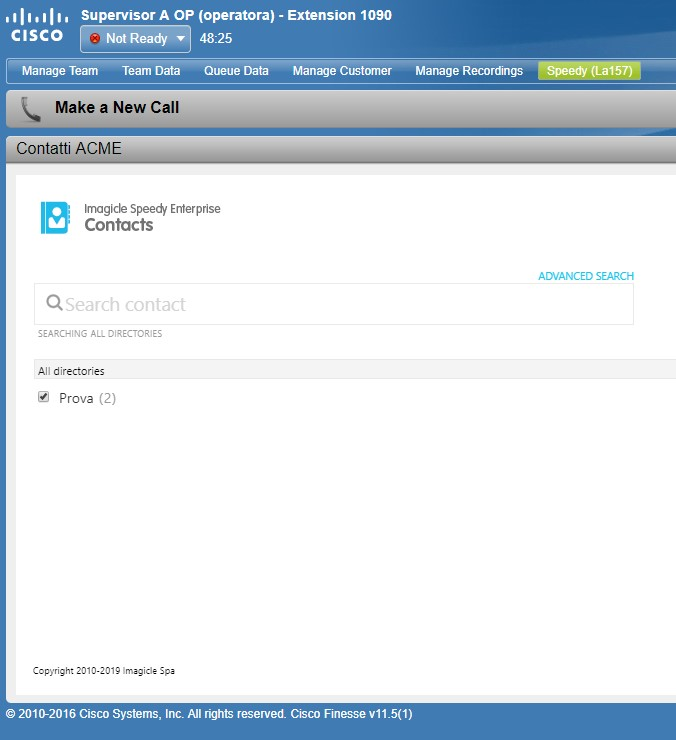676x740 pixels.
Task: Open the Manage Recordings tab
Action: click(x=469, y=71)
